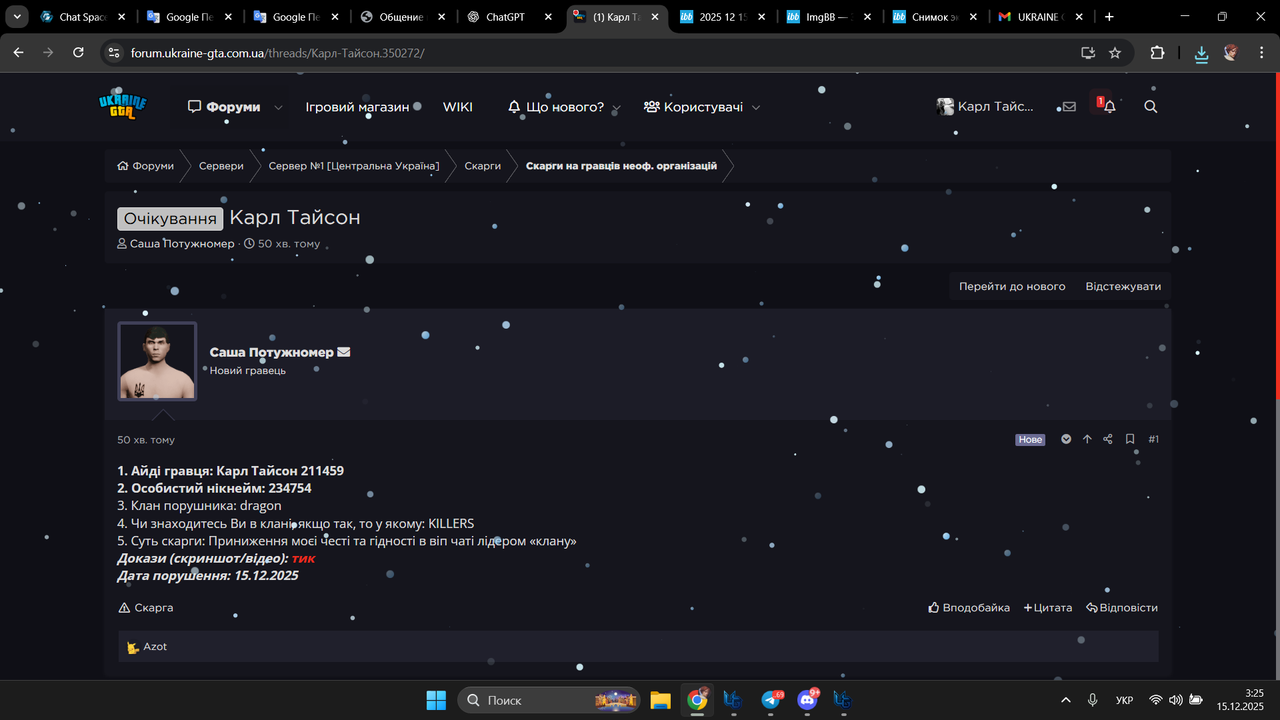Open private messages envelope icon
Image resolution: width=1280 pixels, height=720 pixels.
click(x=1069, y=106)
